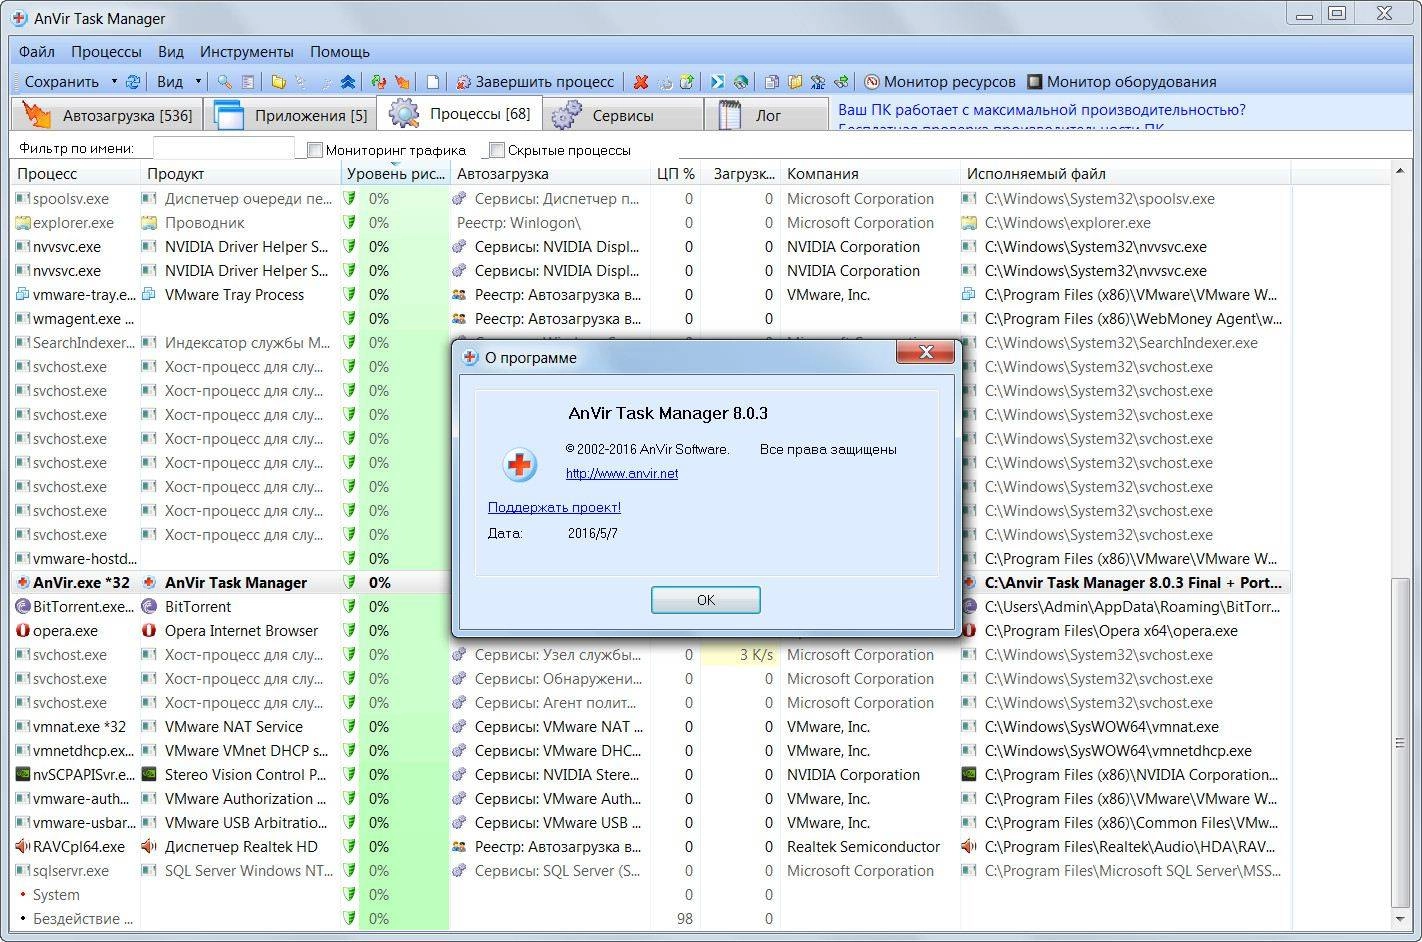The width and height of the screenshot is (1422, 942).
Task: Click the open yellow book toolbar icon
Action: coord(795,82)
